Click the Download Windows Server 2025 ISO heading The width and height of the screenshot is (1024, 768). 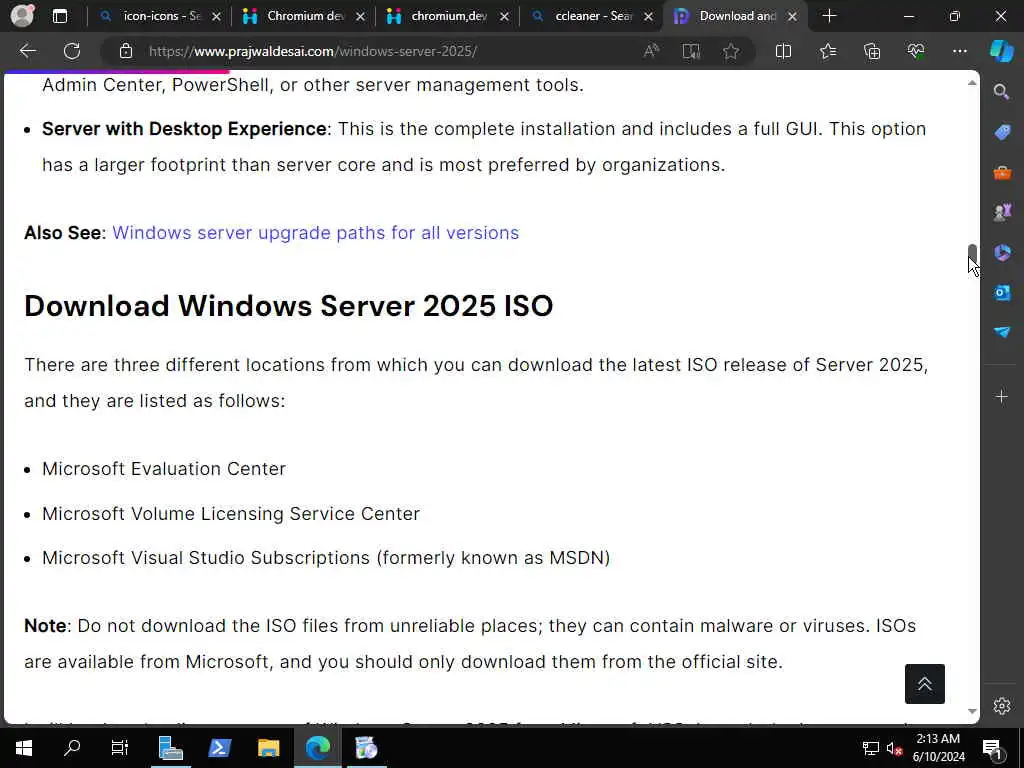coord(289,306)
